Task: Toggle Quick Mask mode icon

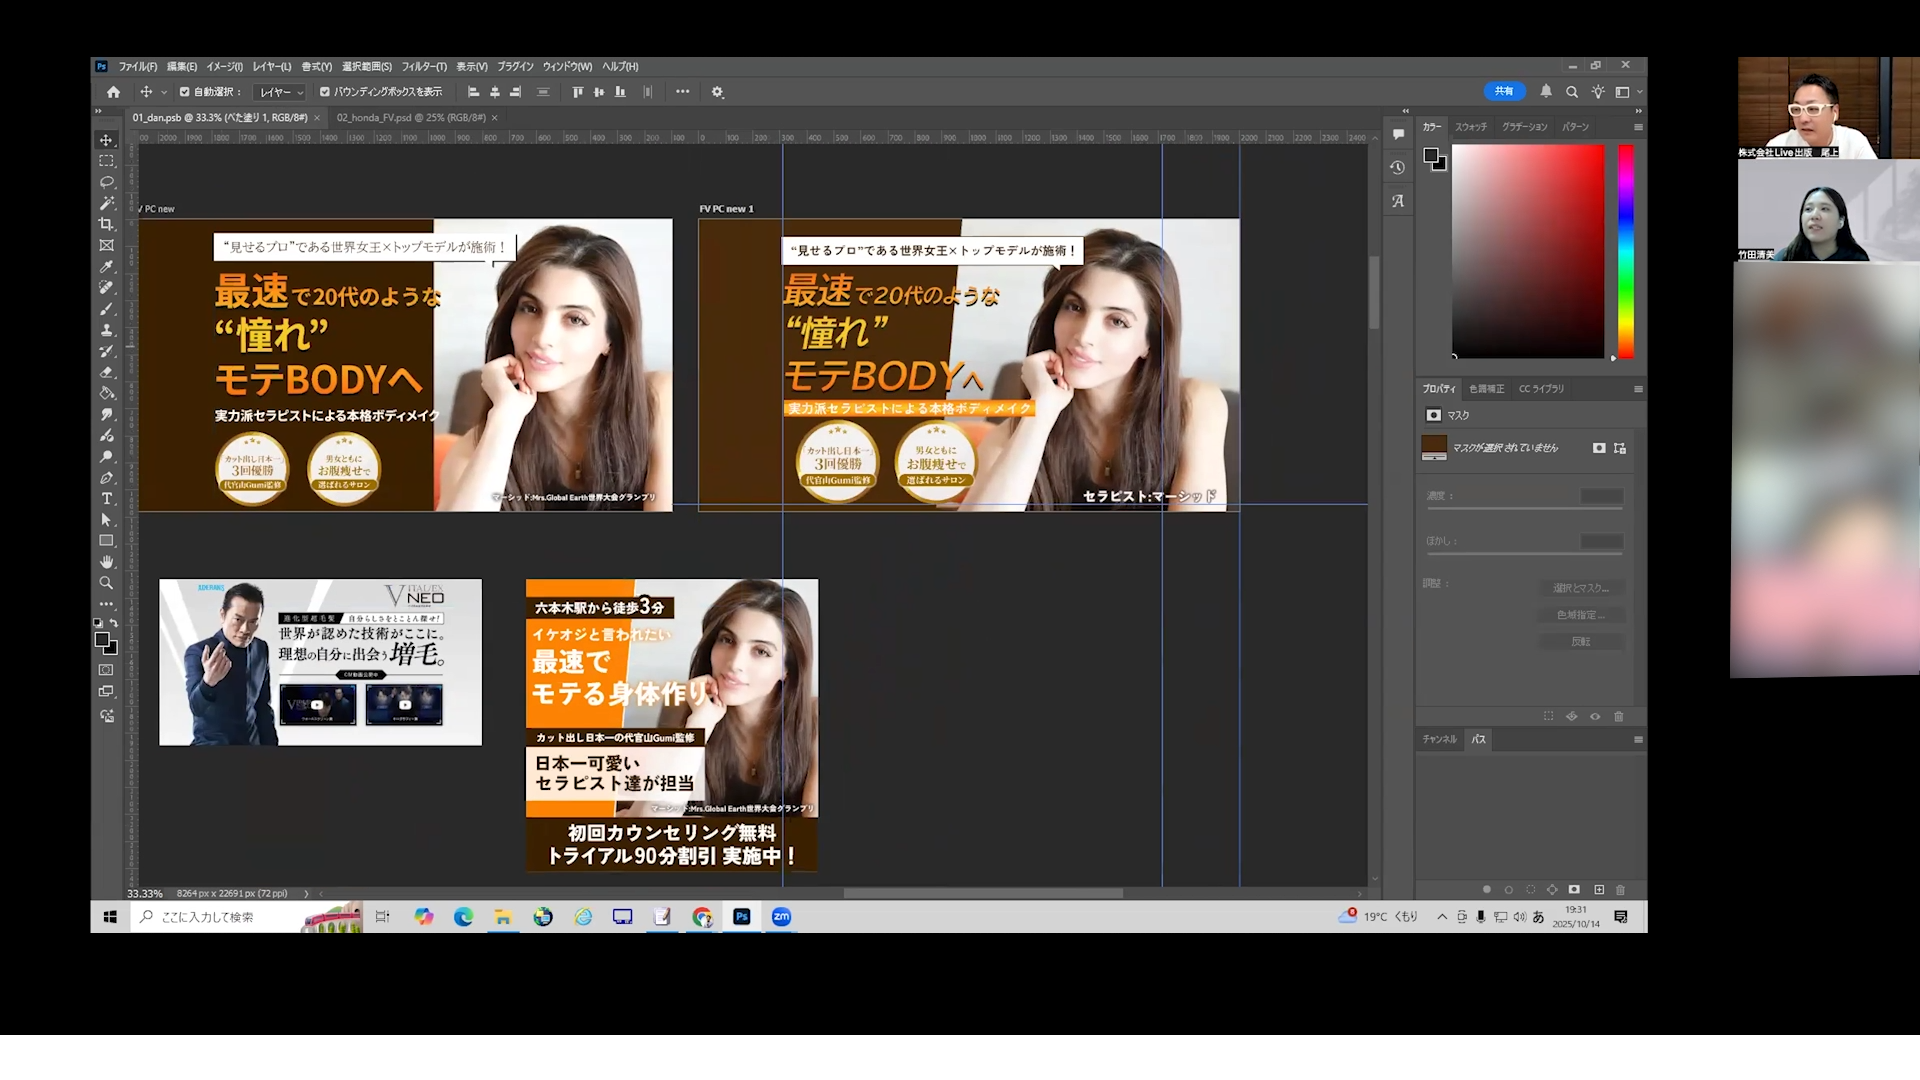Action: [x=106, y=670]
